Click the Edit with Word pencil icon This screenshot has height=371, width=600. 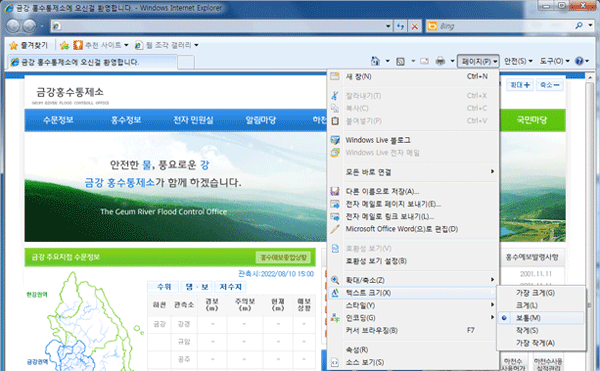335,229
